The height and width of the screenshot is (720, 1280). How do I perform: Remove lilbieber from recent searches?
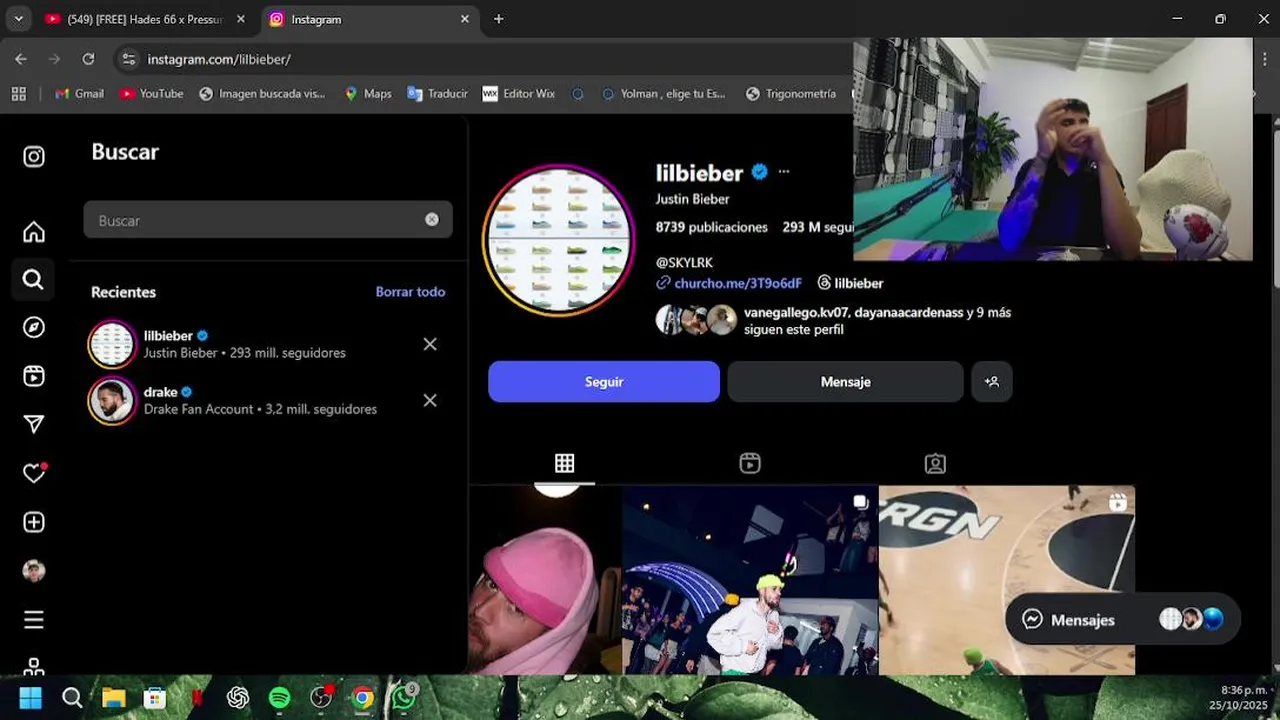coord(430,344)
